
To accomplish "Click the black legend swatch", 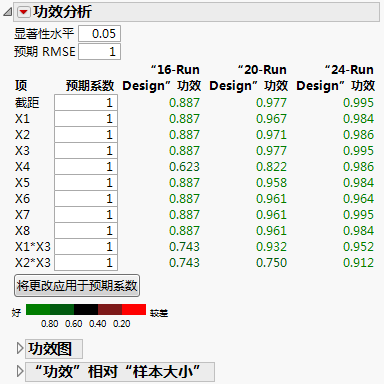I will 86,309.
